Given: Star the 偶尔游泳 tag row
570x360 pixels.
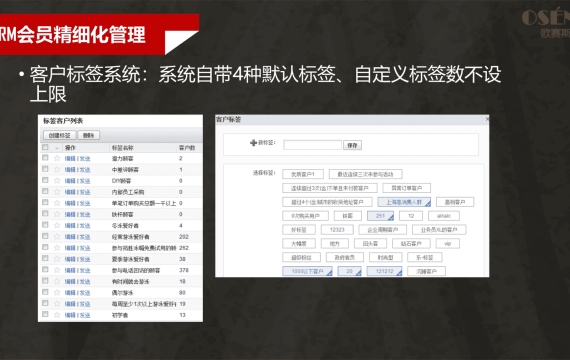Looking at the screenshot, I should point(57,292).
